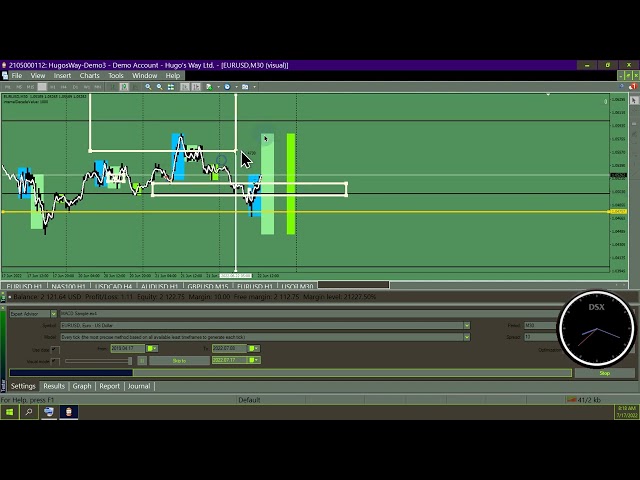Select the H1 timeframe toolbar button

point(55,87)
